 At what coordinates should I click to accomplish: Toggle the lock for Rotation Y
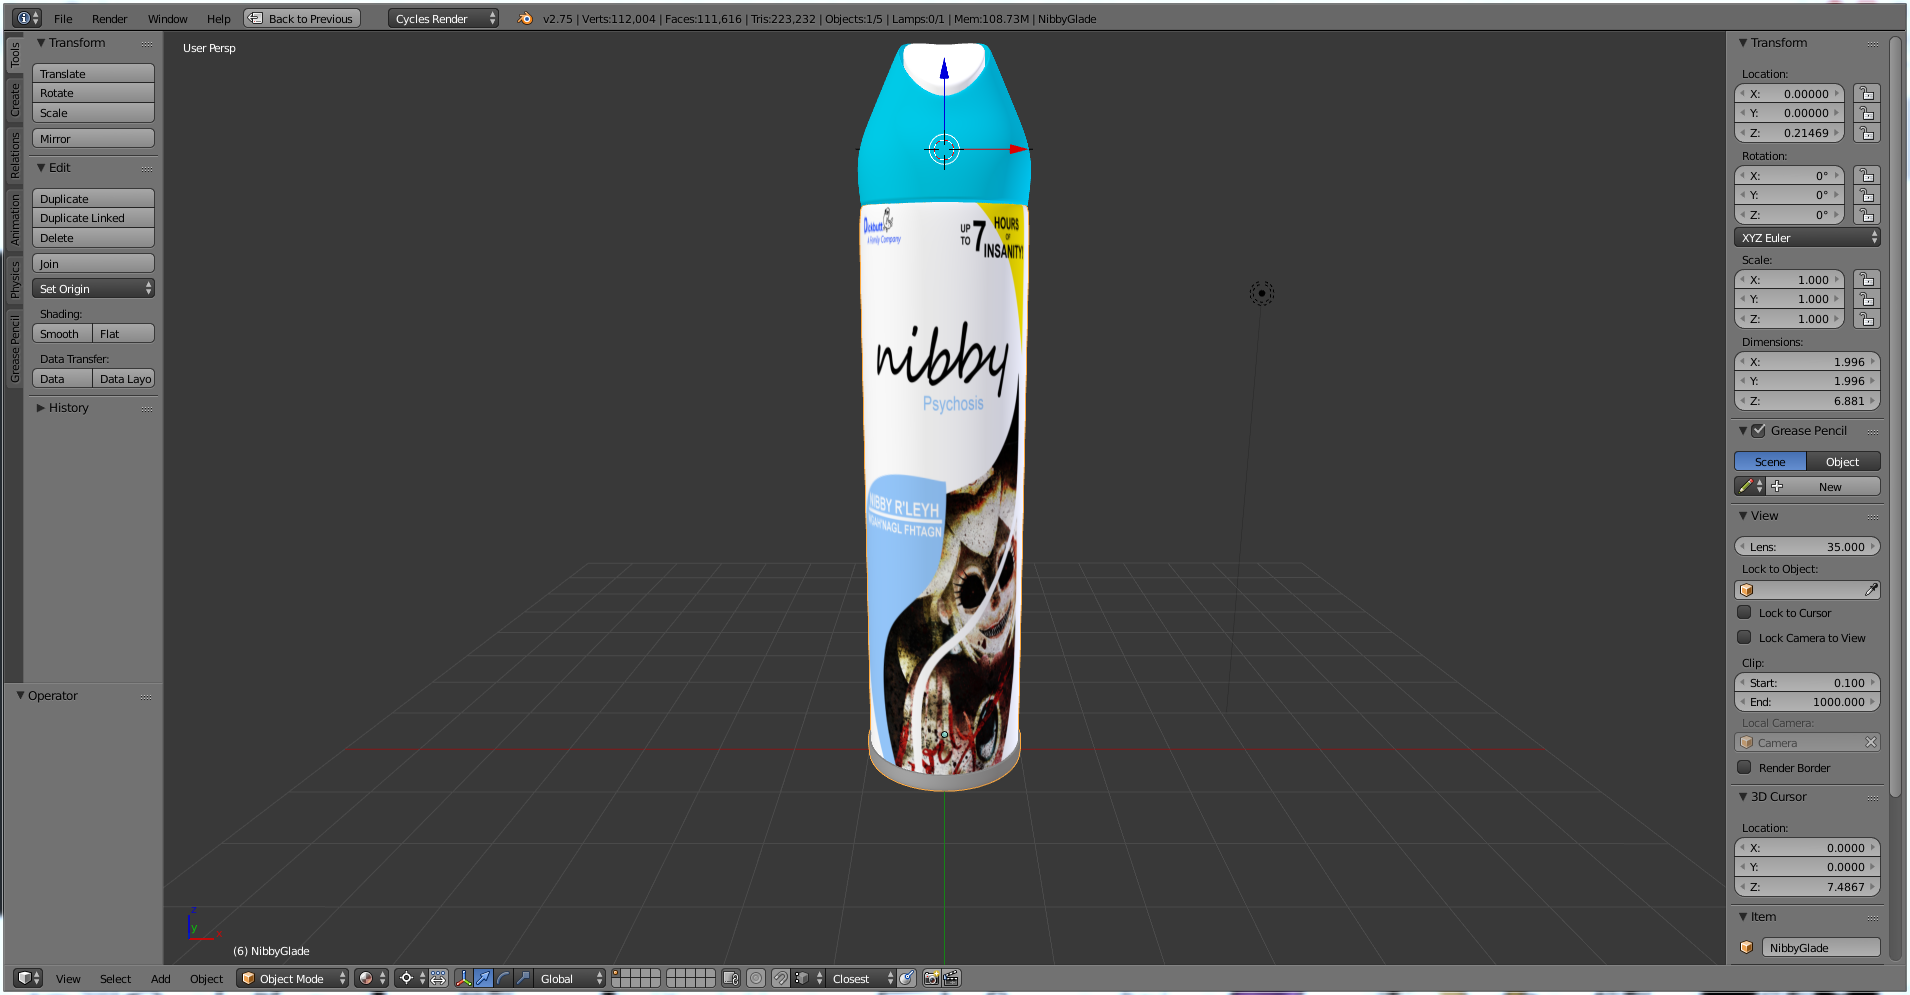1866,195
